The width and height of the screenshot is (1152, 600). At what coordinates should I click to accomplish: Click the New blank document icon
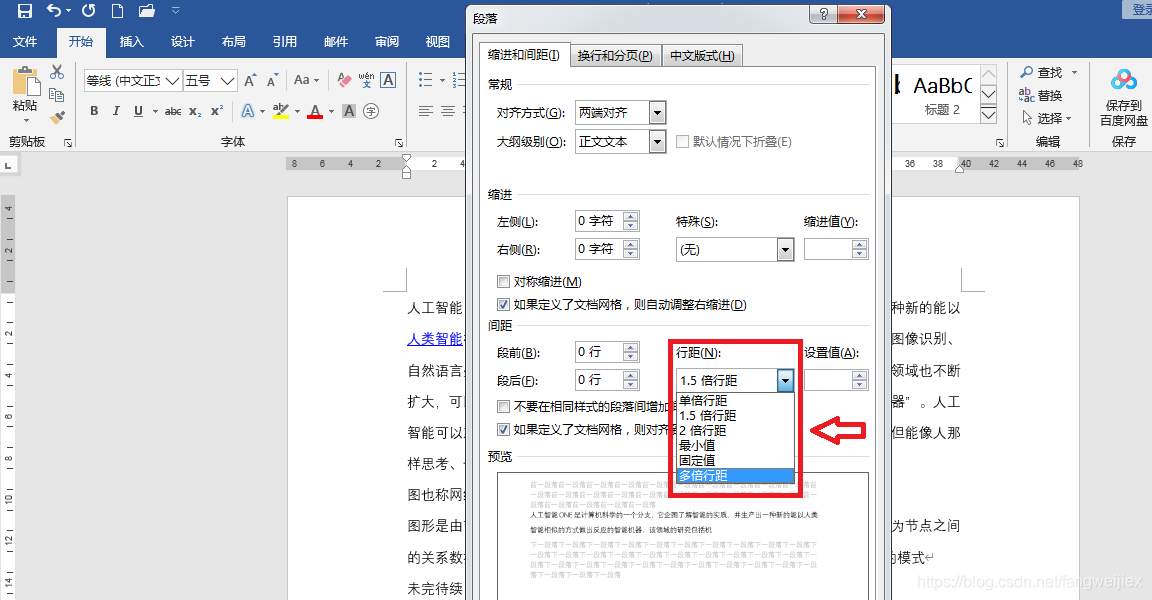tap(117, 11)
